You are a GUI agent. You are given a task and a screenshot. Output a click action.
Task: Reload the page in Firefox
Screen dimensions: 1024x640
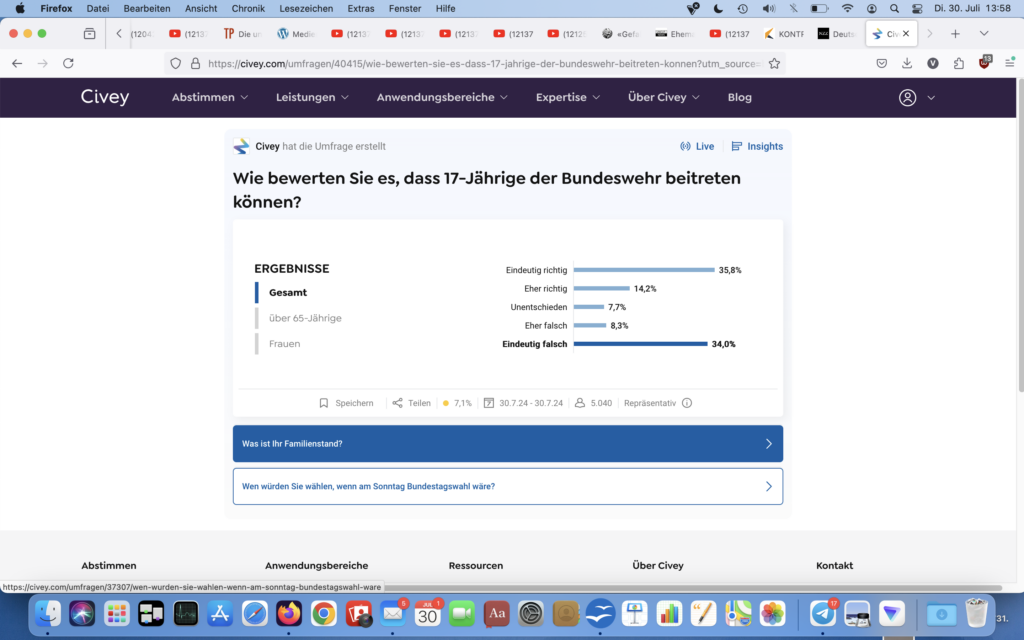pyautogui.click(x=68, y=63)
